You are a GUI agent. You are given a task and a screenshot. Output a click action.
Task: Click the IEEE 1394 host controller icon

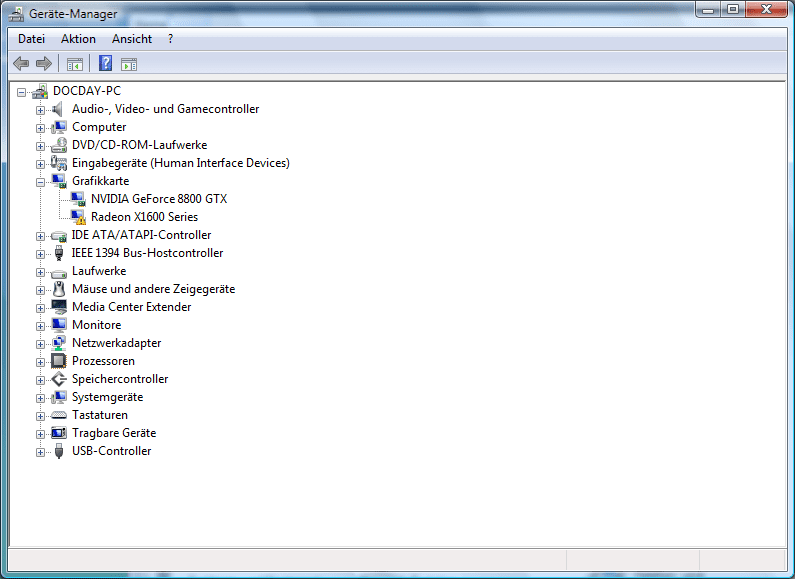(x=59, y=253)
